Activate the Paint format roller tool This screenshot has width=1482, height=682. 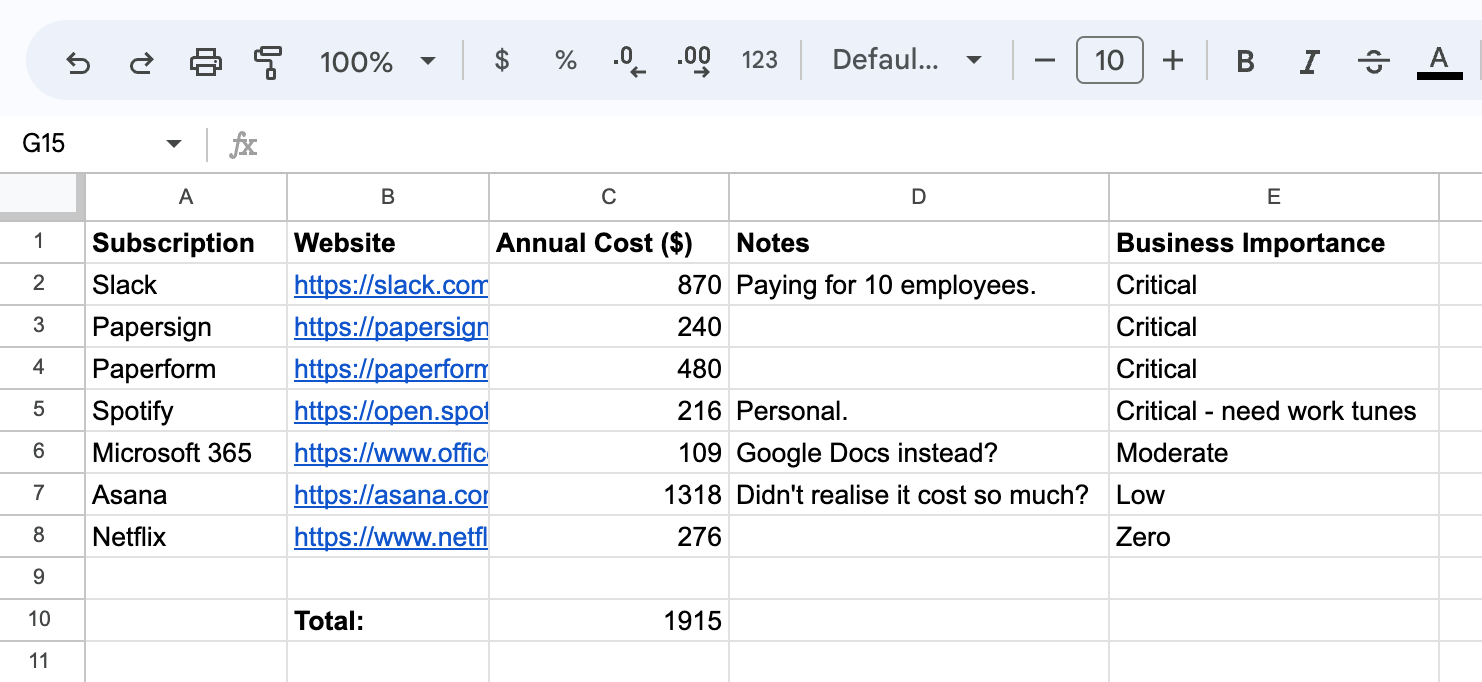click(267, 62)
